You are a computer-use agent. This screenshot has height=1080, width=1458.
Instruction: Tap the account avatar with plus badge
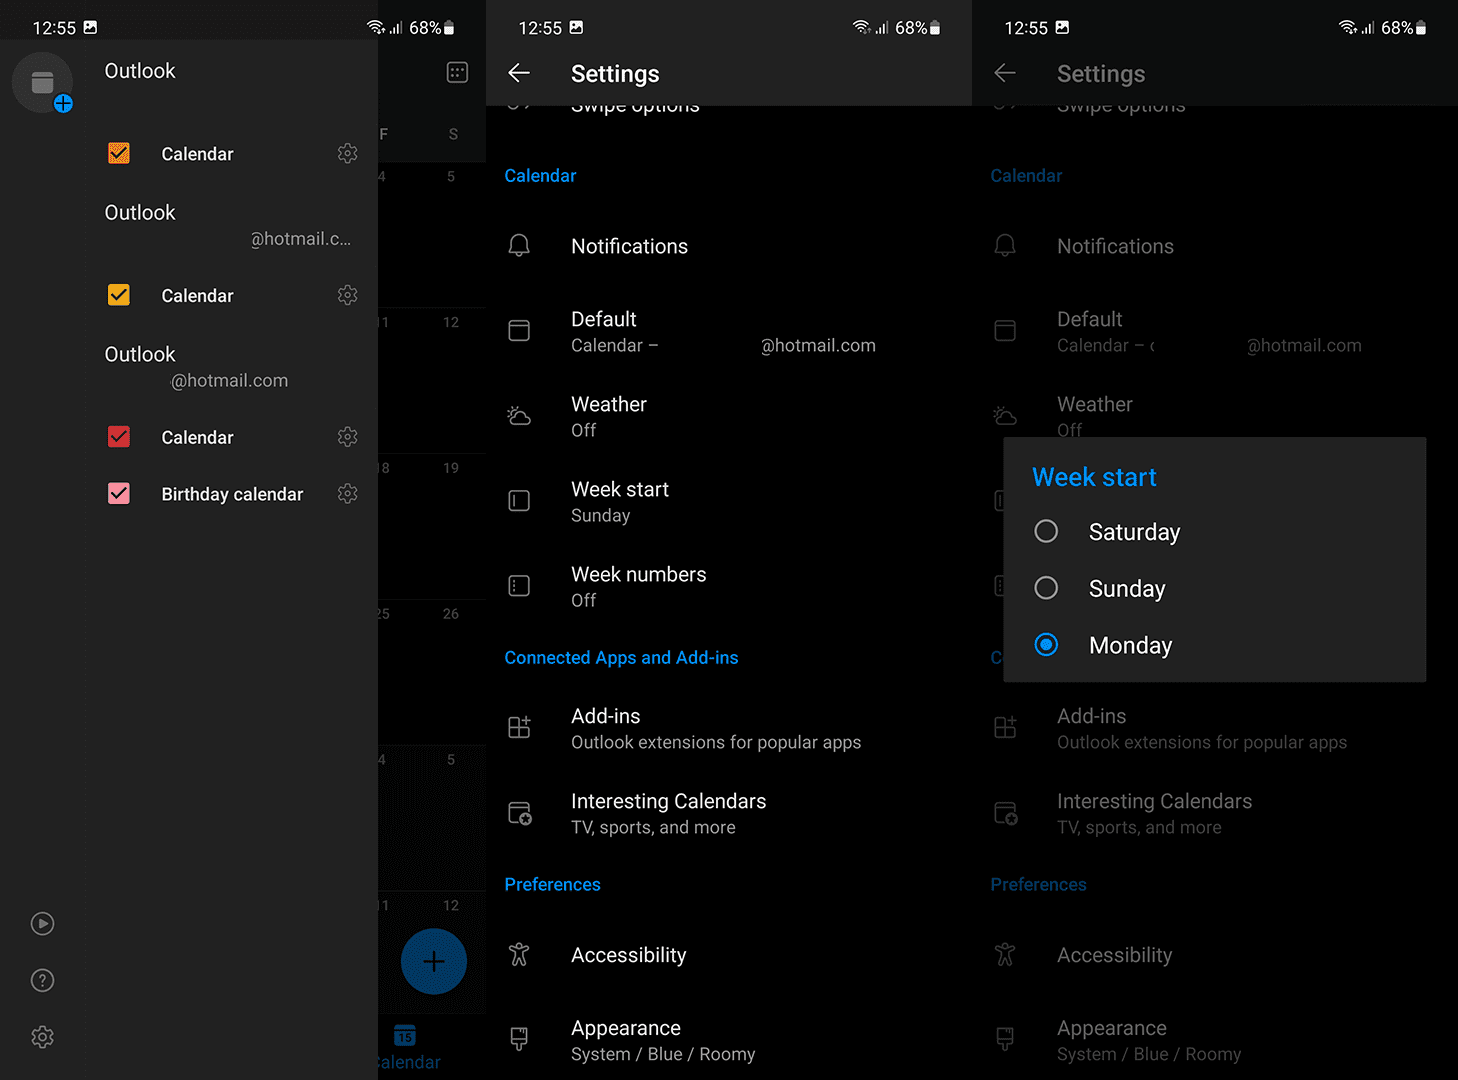pyautogui.click(x=43, y=83)
